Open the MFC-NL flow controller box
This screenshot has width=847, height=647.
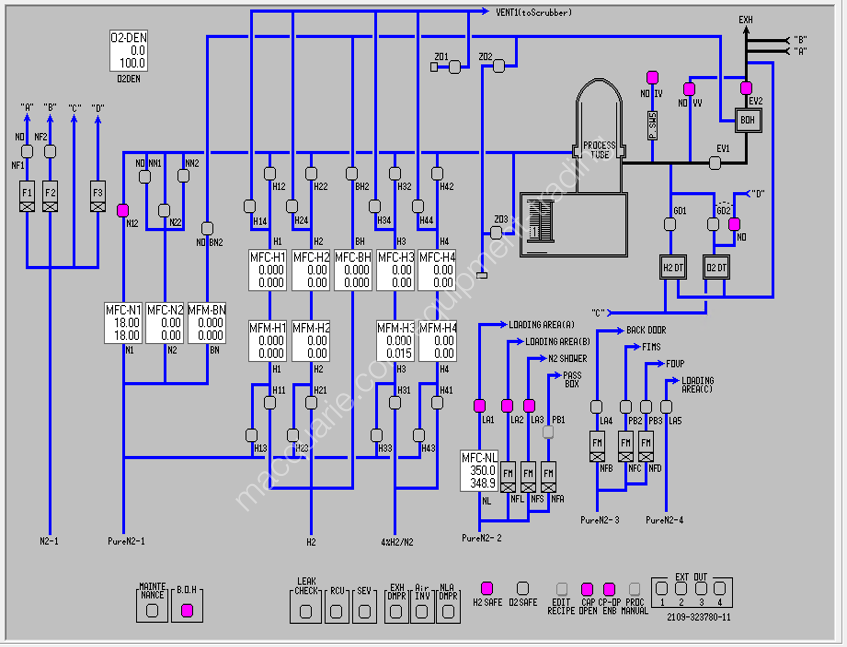point(479,471)
